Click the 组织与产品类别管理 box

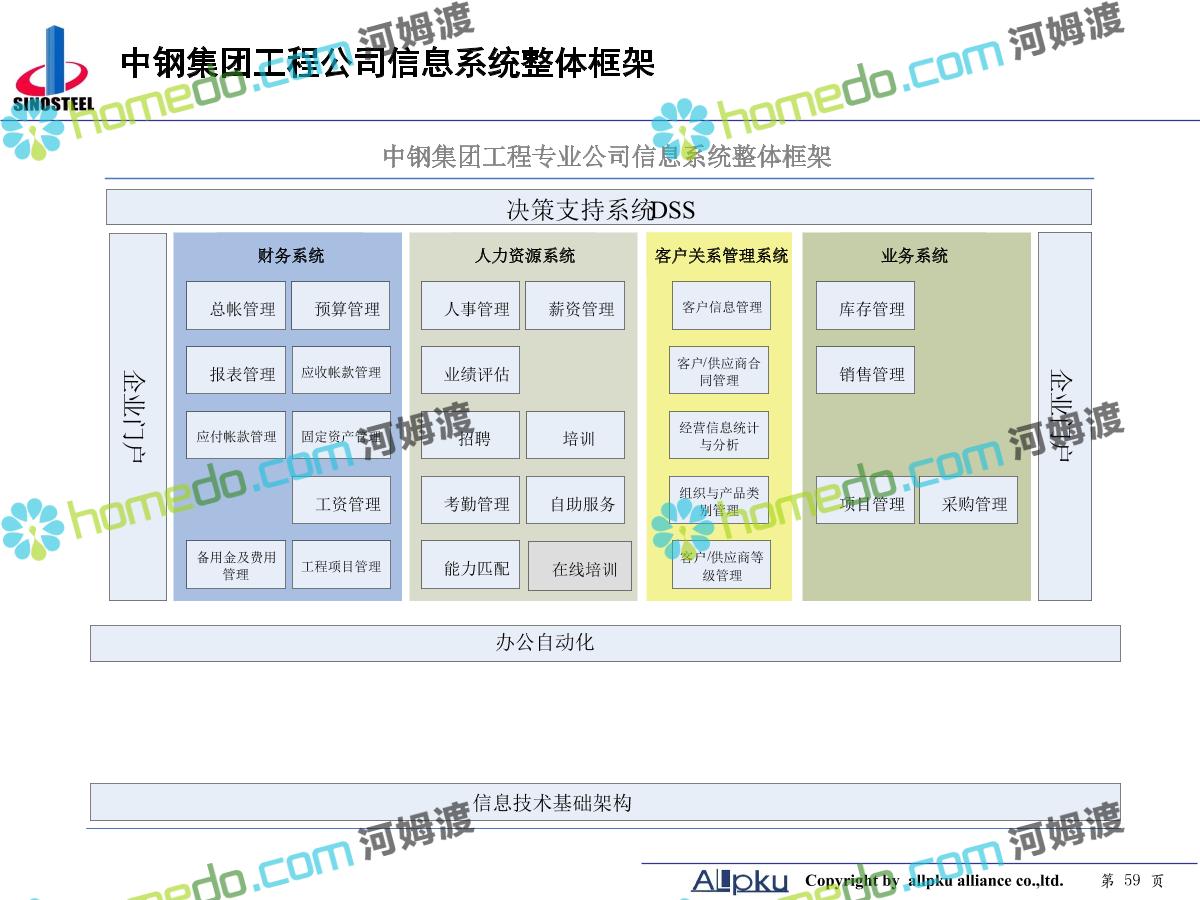(x=719, y=500)
